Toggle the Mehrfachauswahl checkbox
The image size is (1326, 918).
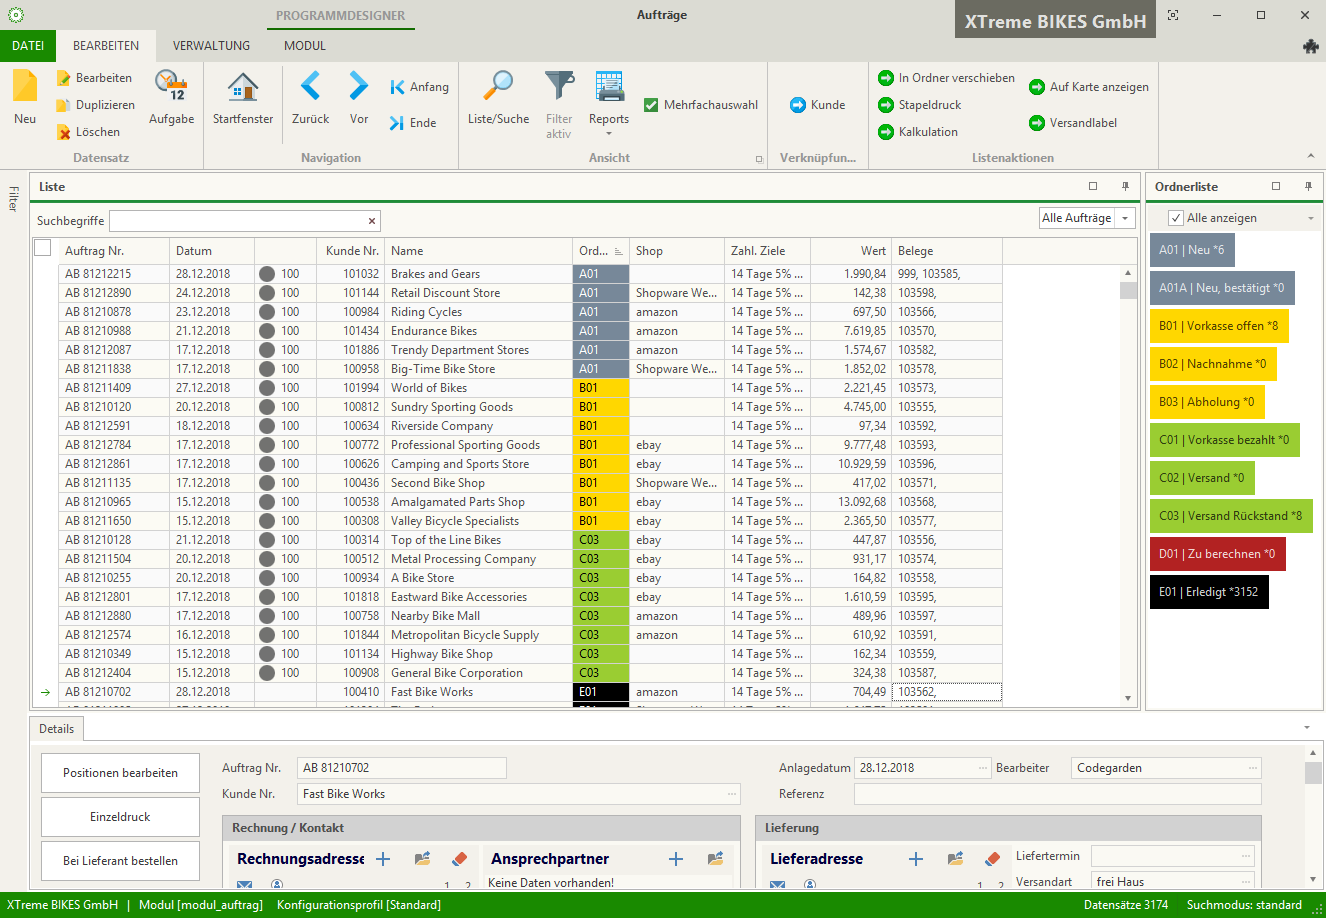(x=651, y=105)
